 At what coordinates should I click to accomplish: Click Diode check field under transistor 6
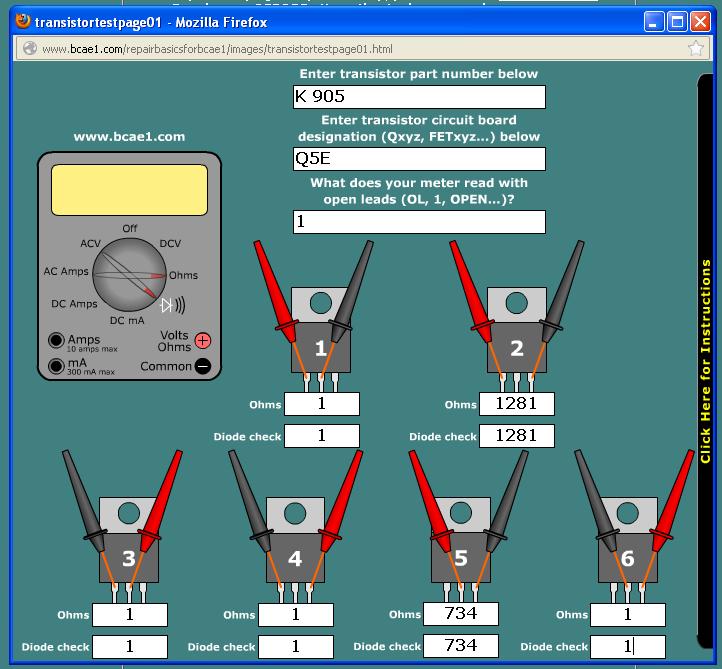tap(628, 646)
